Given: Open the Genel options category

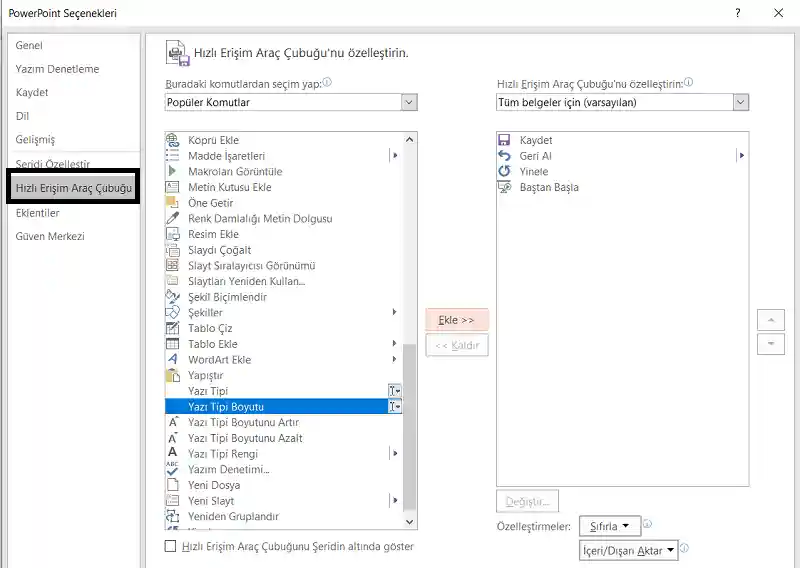Looking at the screenshot, I should tap(29, 45).
